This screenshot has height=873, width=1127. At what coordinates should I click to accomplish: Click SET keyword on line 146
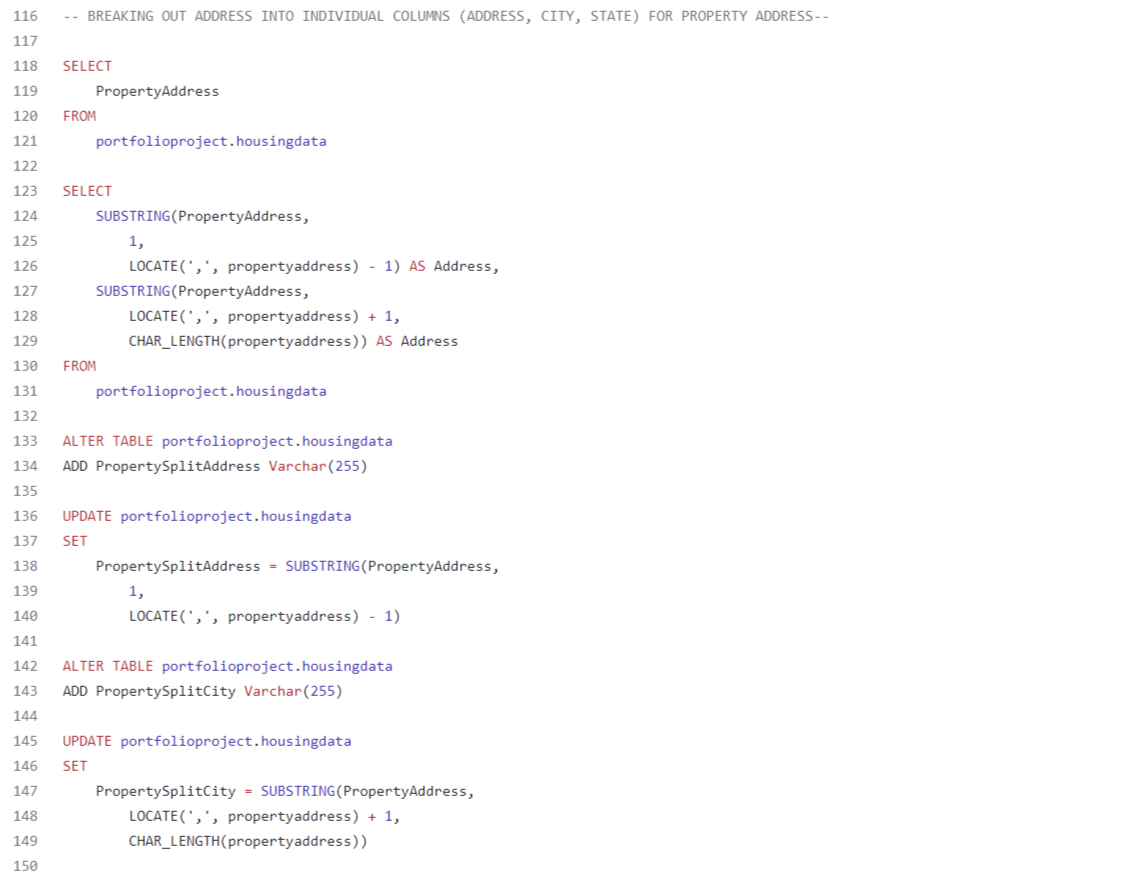(75, 766)
